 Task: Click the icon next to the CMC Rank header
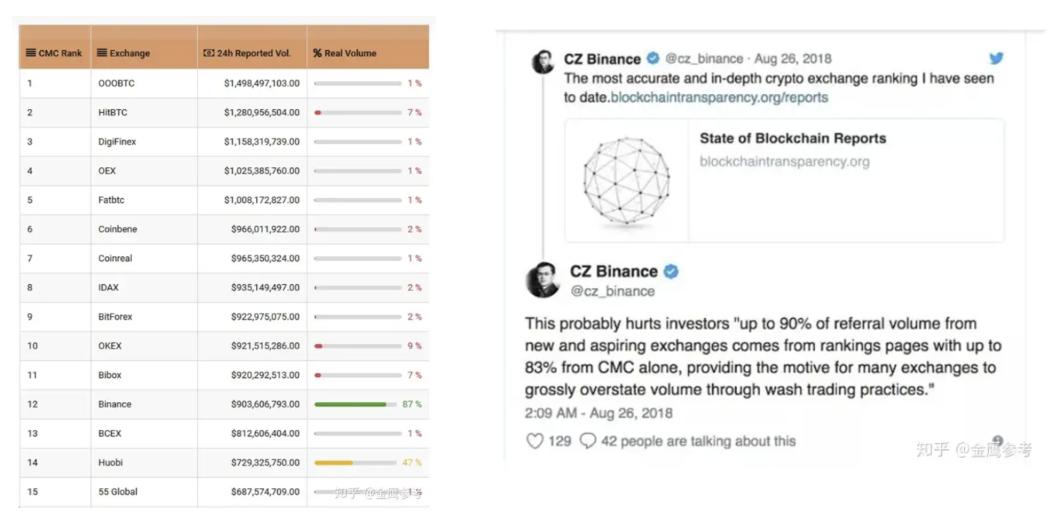pyautogui.click(x=31, y=53)
